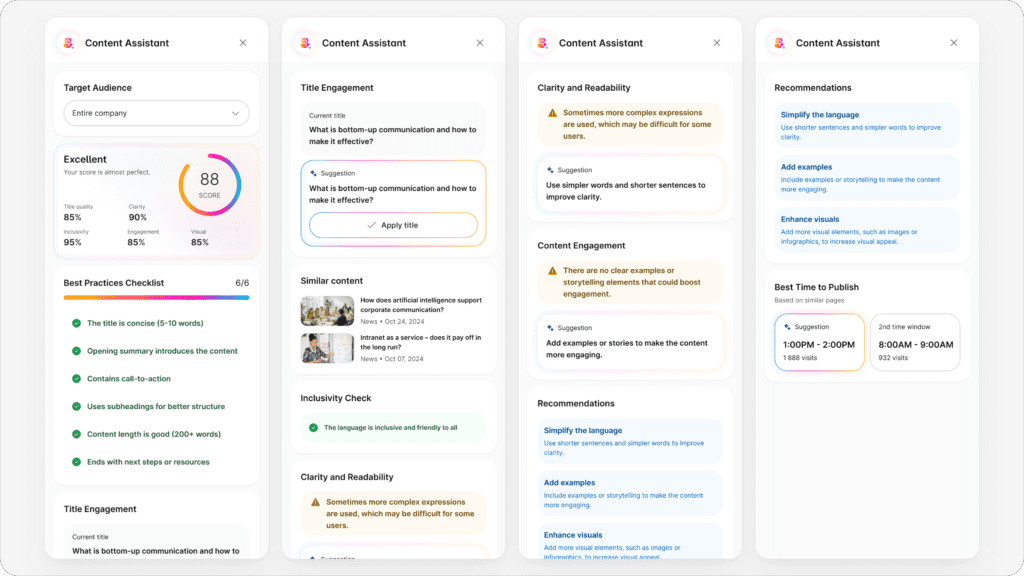Apply the suggested title
The height and width of the screenshot is (576, 1024).
[393, 225]
